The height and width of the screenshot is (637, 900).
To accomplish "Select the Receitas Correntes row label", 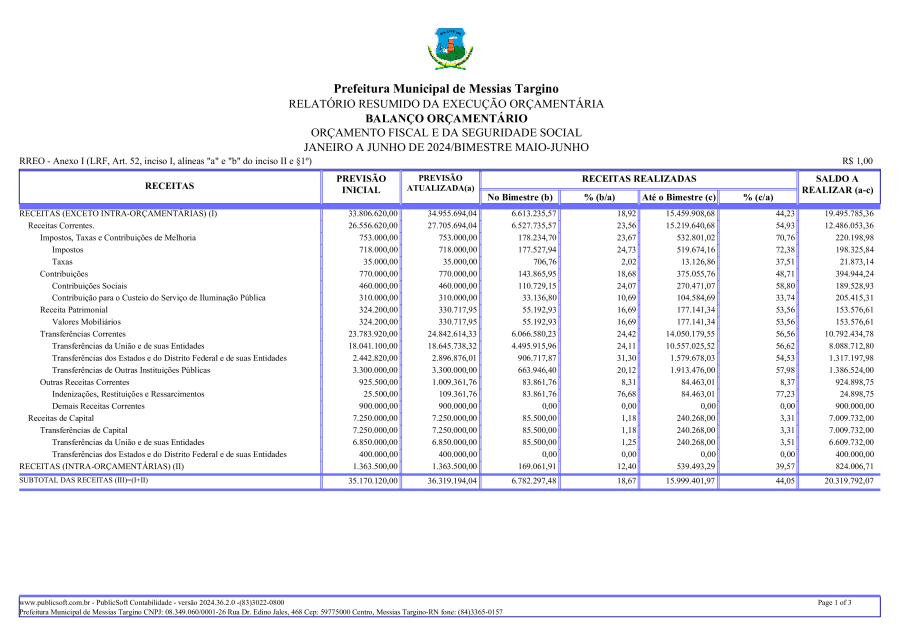I will click(62, 226).
